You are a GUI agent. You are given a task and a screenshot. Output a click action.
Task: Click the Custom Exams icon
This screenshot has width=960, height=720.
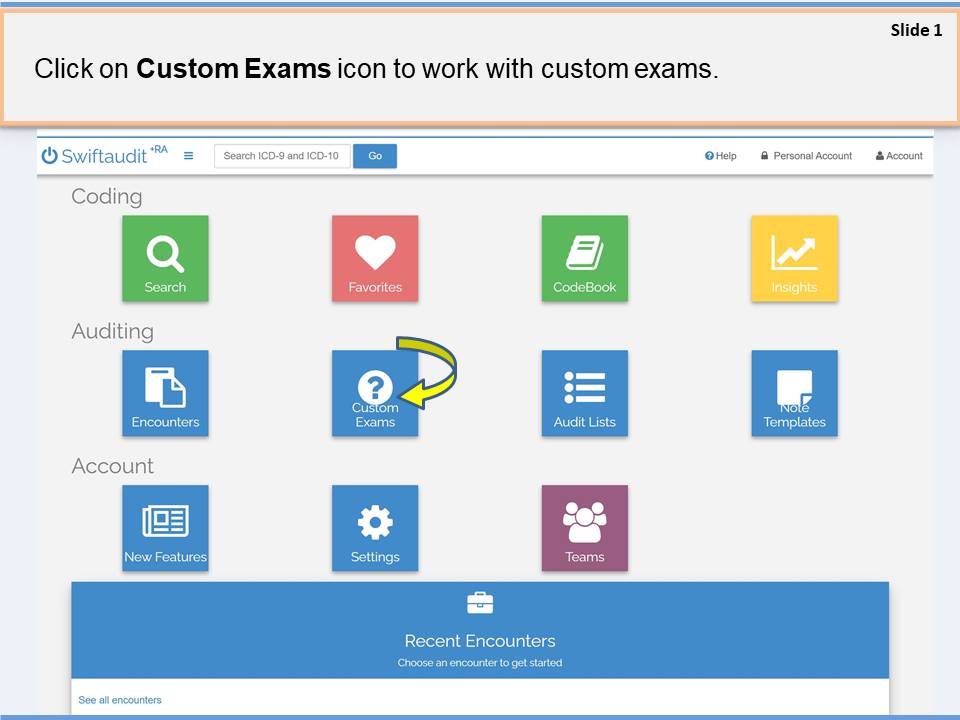tap(375, 394)
